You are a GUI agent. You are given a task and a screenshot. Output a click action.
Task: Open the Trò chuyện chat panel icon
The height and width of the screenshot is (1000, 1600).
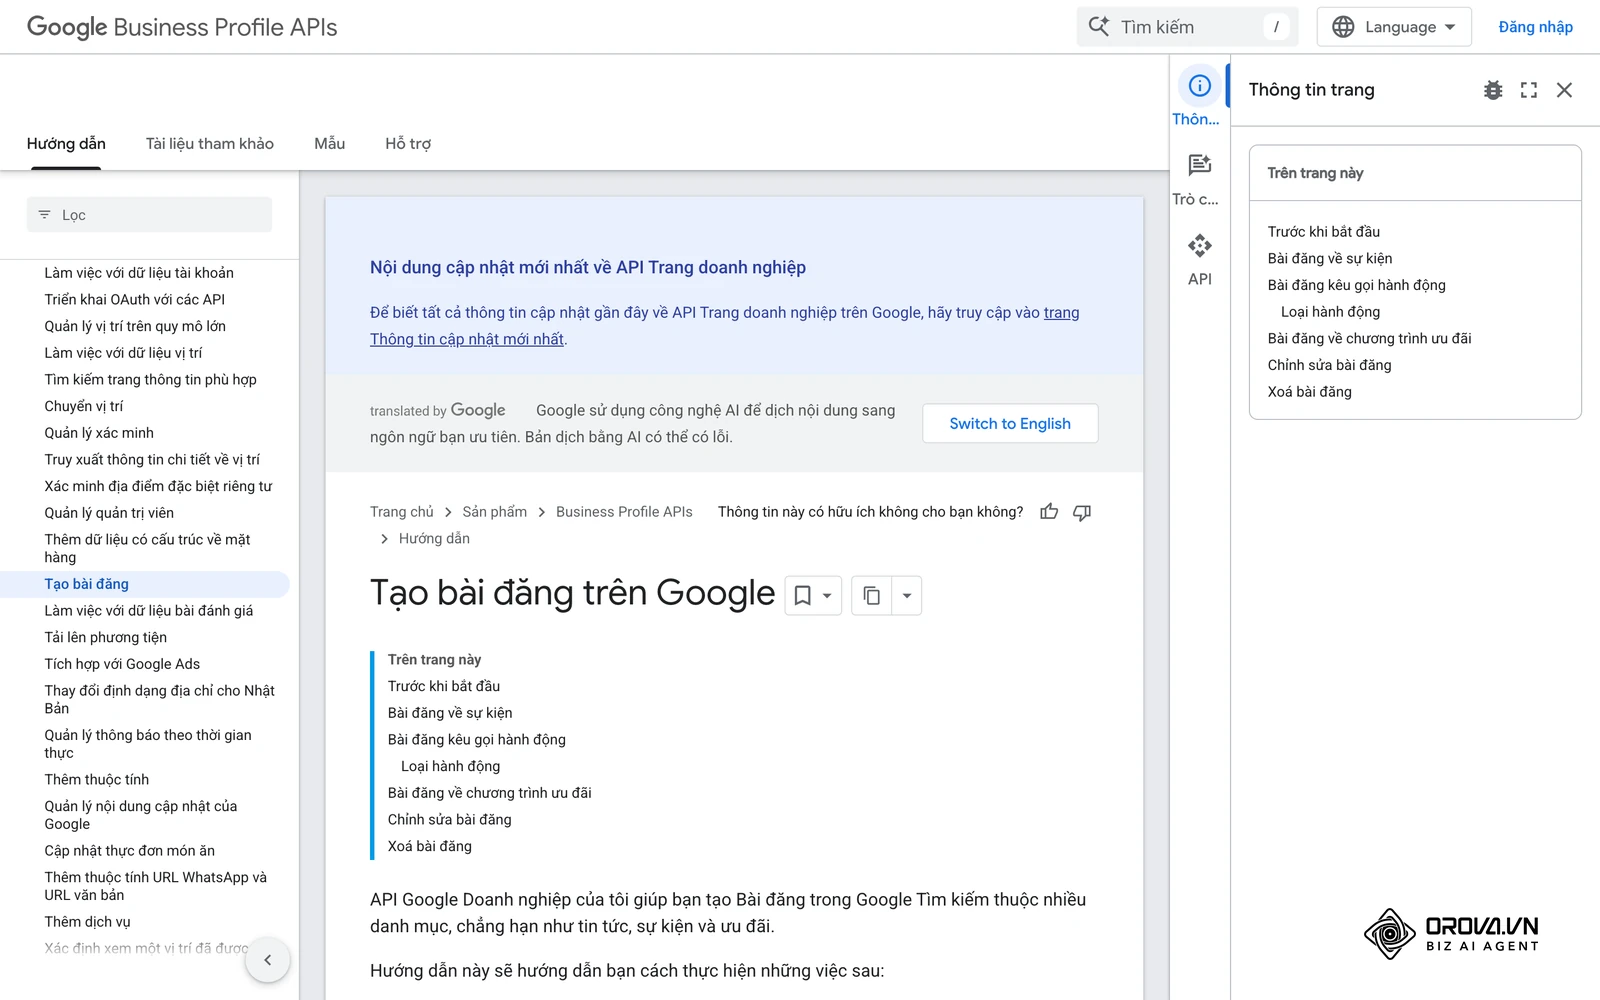click(x=1199, y=165)
